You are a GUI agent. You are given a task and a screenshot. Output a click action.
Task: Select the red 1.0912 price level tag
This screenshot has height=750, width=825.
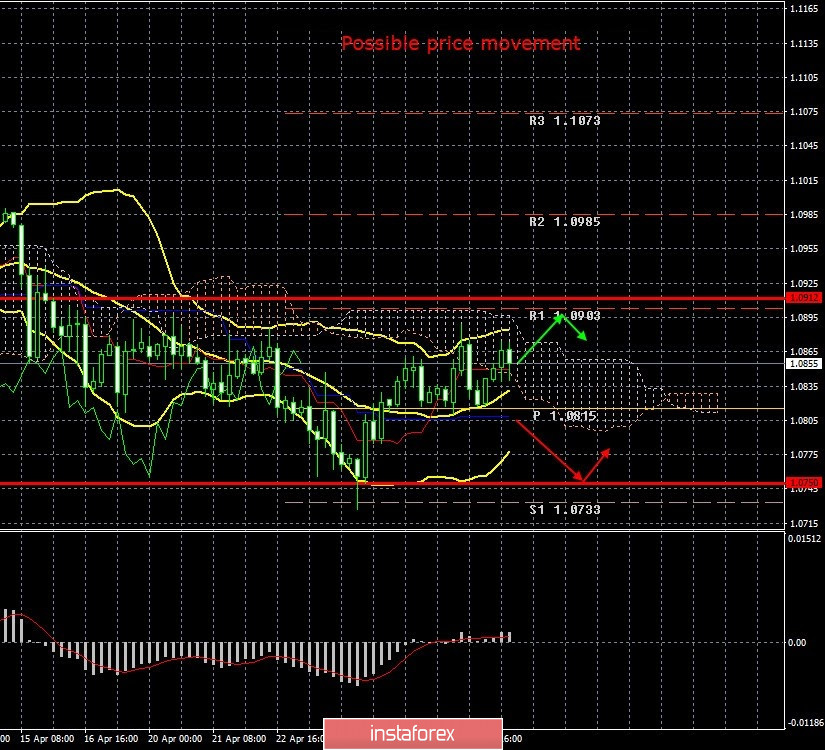click(x=804, y=298)
